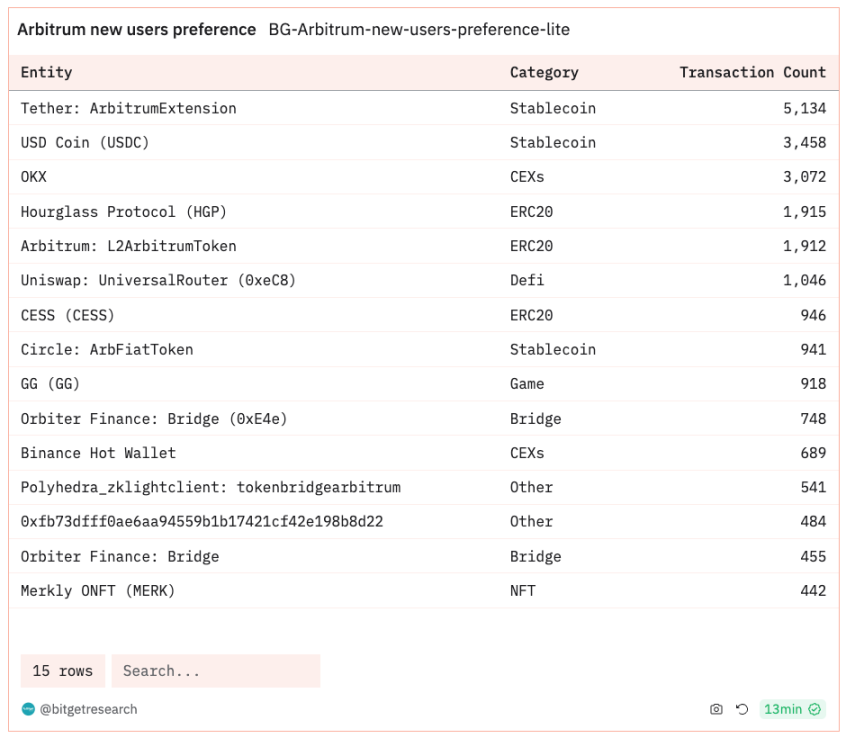Click the bitgetresearch avatar icon
Image resolution: width=846 pixels, height=738 pixels.
28,709
